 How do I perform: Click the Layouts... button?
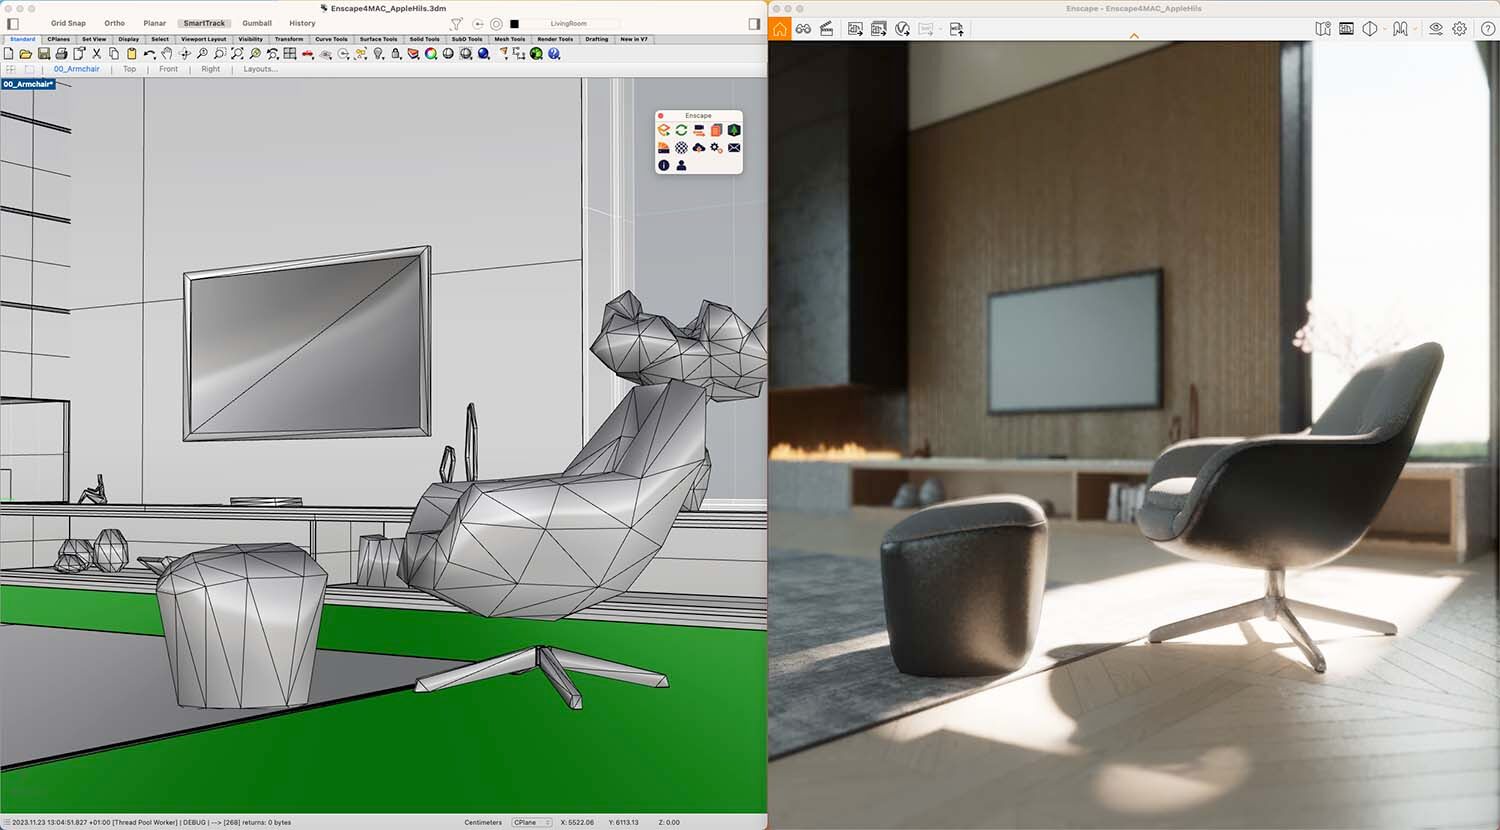260,69
